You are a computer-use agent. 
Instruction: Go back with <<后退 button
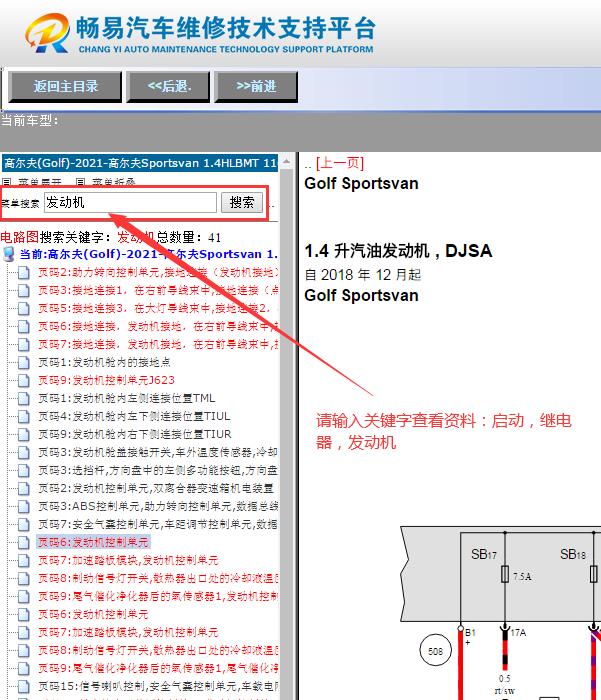(x=168, y=86)
